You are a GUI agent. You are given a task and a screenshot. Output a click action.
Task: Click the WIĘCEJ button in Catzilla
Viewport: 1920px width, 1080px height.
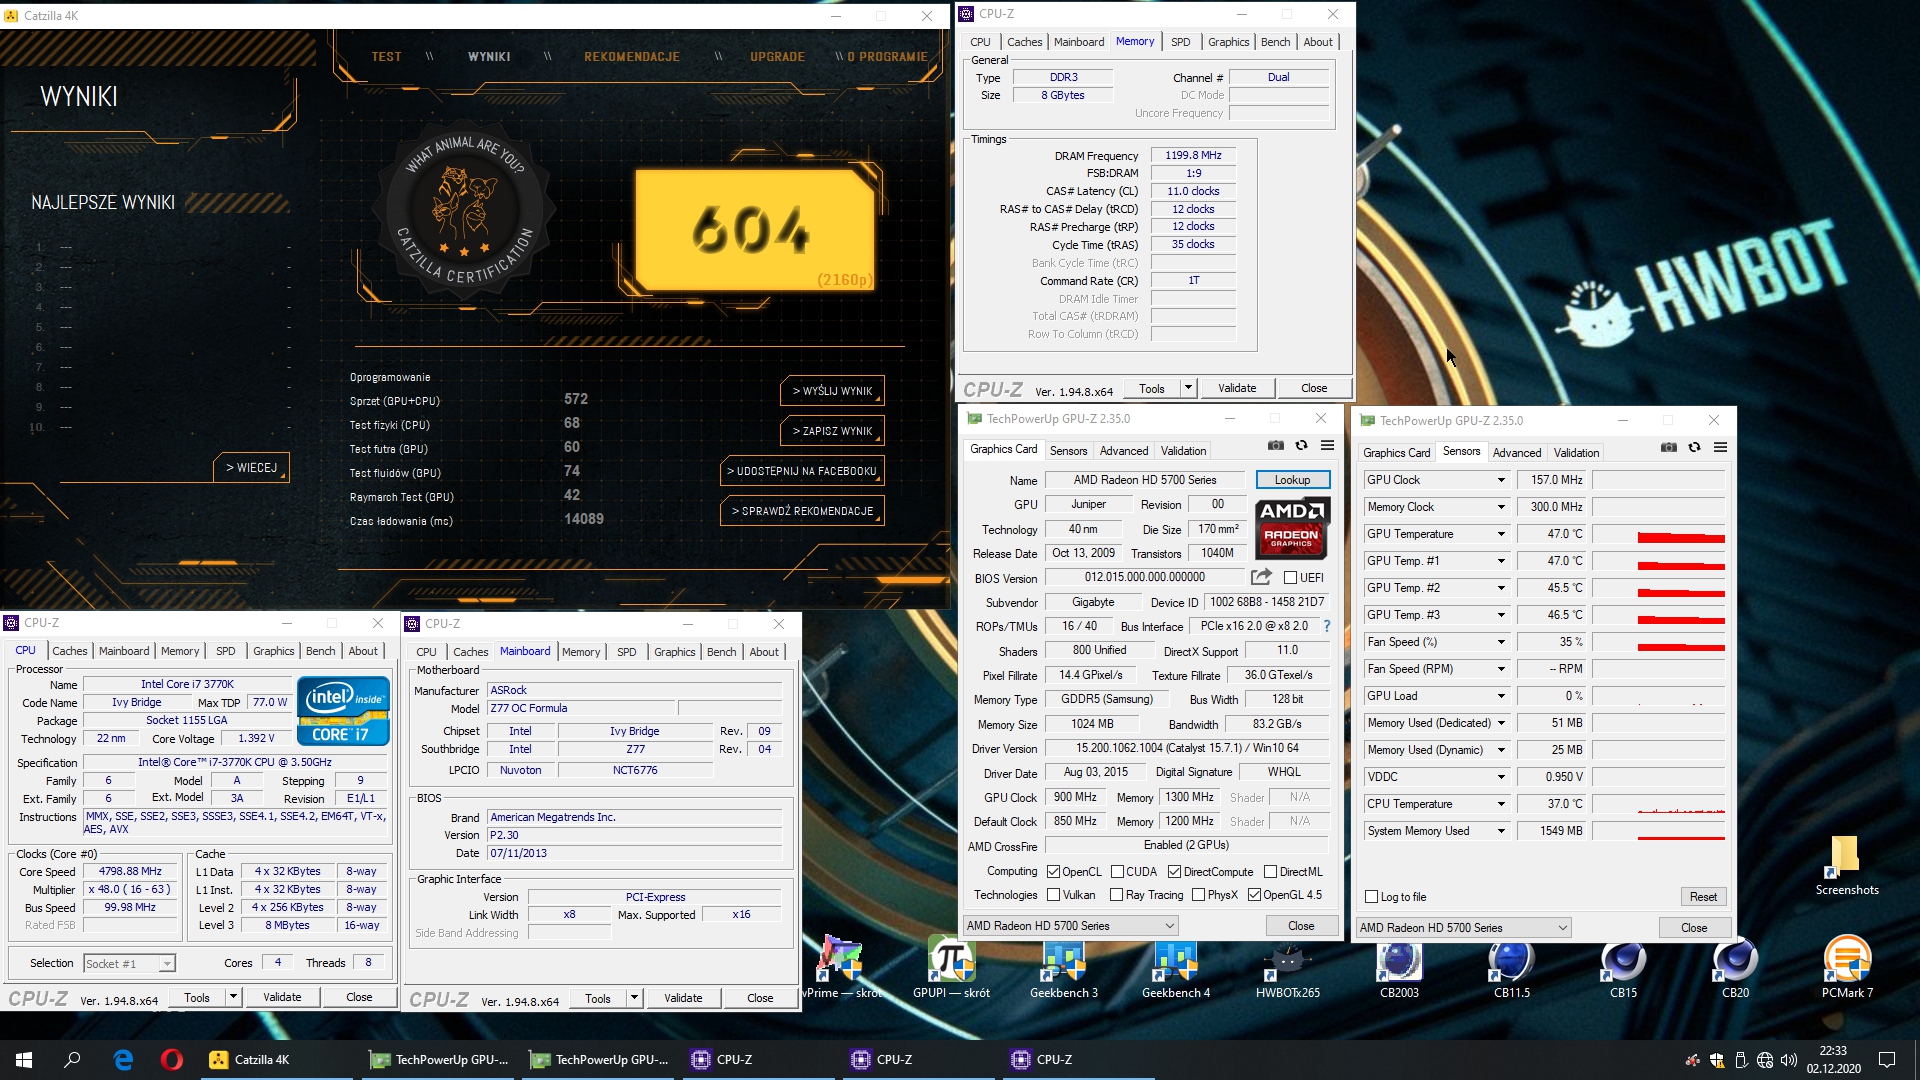[x=251, y=468]
